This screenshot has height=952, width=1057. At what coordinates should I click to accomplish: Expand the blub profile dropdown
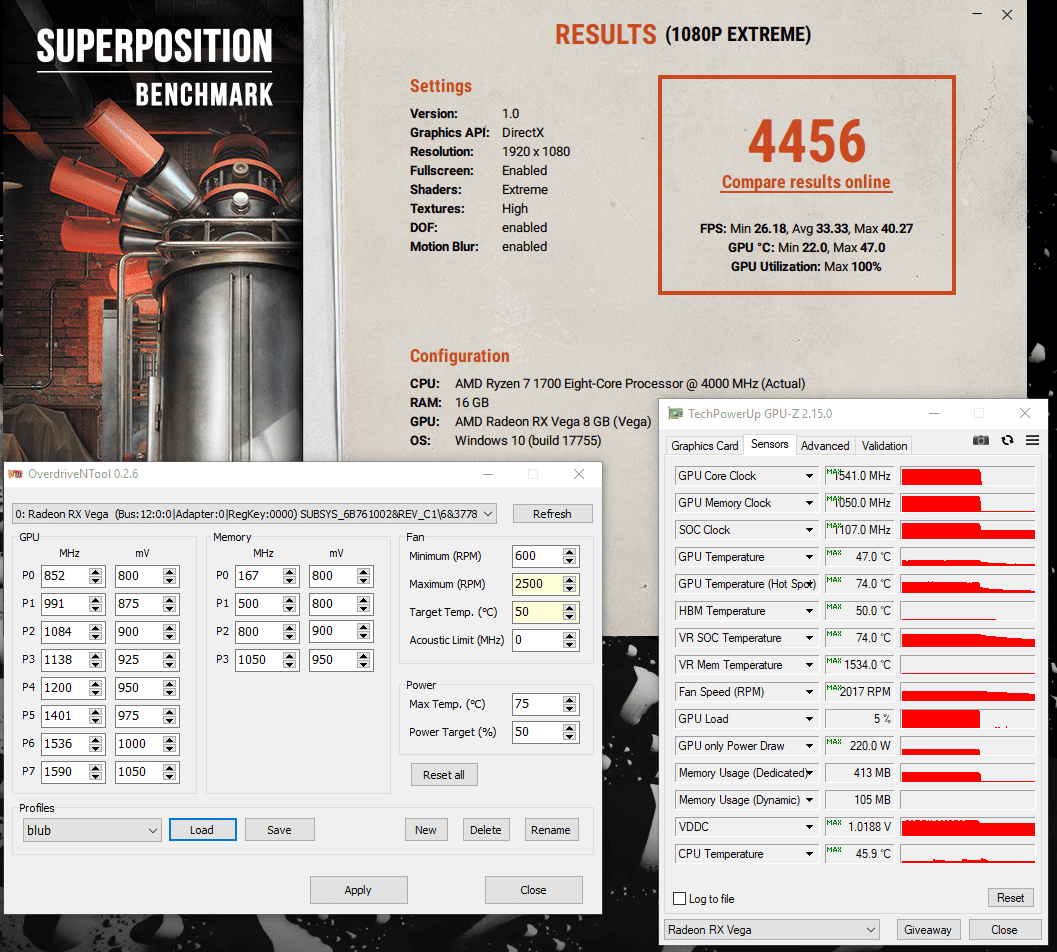pyautogui.click(x=92, y=830)
